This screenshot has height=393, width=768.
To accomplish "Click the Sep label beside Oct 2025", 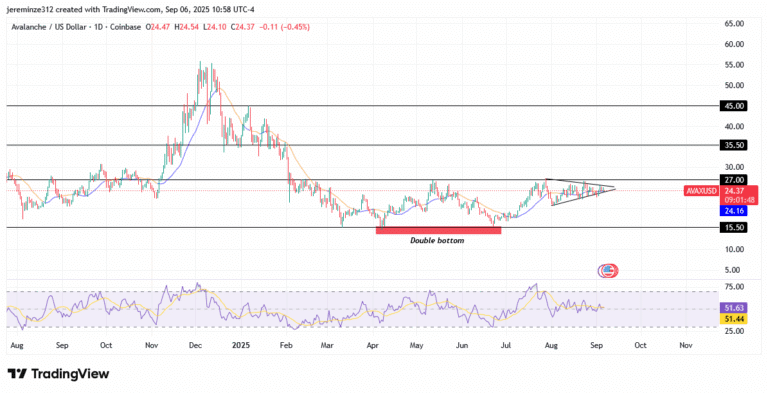I will (x=596, y=345).
